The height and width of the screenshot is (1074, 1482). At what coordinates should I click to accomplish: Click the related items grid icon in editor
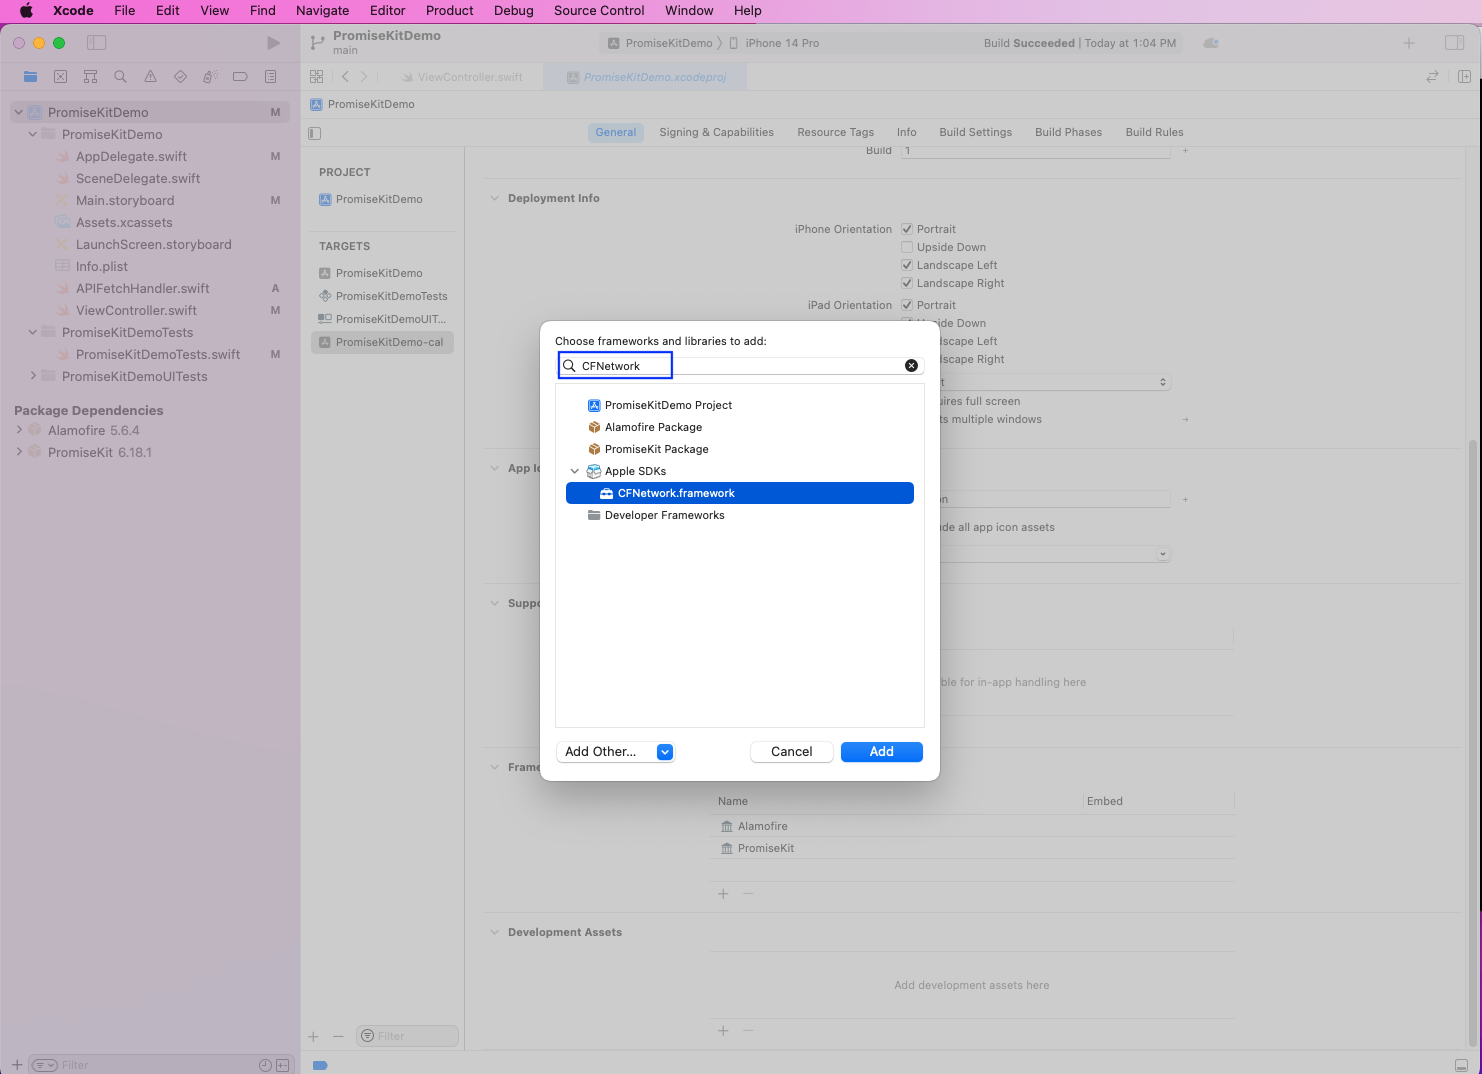(x=317, y=76)
